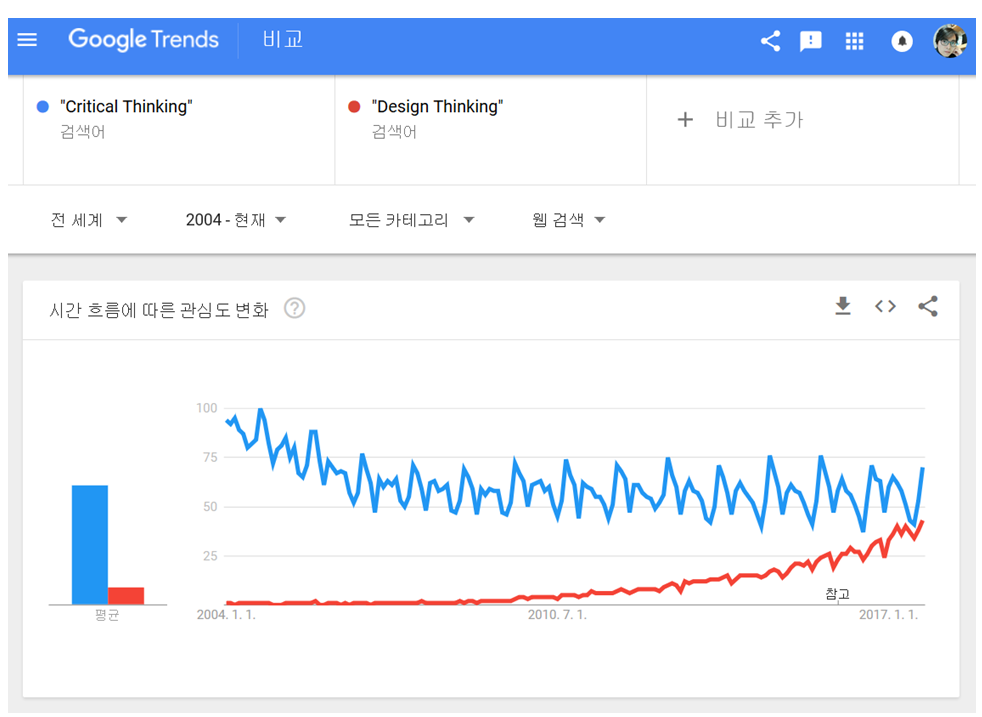This screenshot has height=717, width=982.
Task: Open the send feedback icon
Action: 811,41
